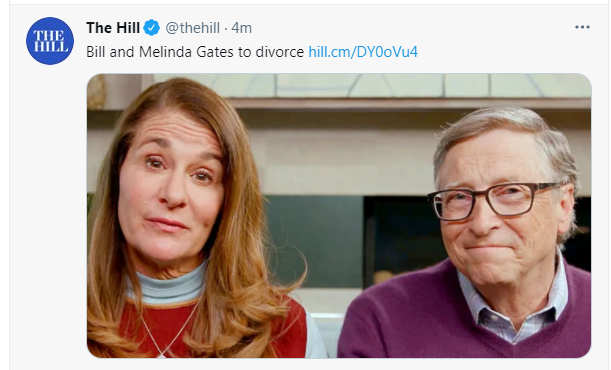Open the @thehill handle
This screenshot has height=370, width=611.
[192, 28]
